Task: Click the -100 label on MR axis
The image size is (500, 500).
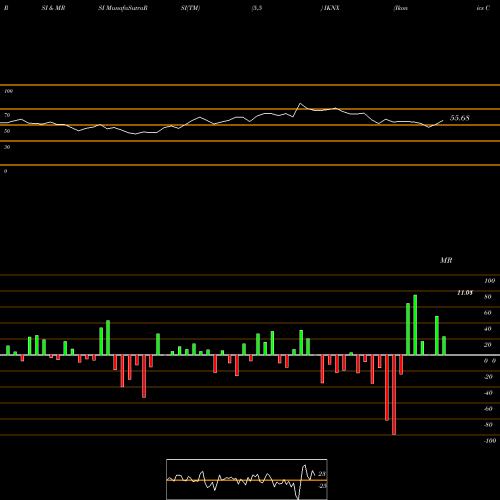Action: pyautogui.click(x=489, y=441)
